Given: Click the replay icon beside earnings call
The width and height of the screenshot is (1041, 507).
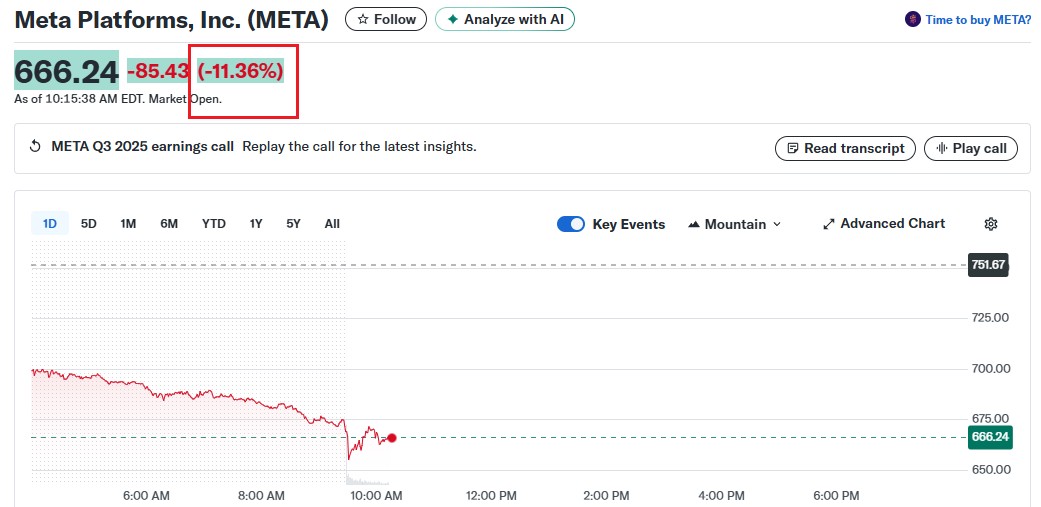Looking at the screenshot, I should [36, 147].
